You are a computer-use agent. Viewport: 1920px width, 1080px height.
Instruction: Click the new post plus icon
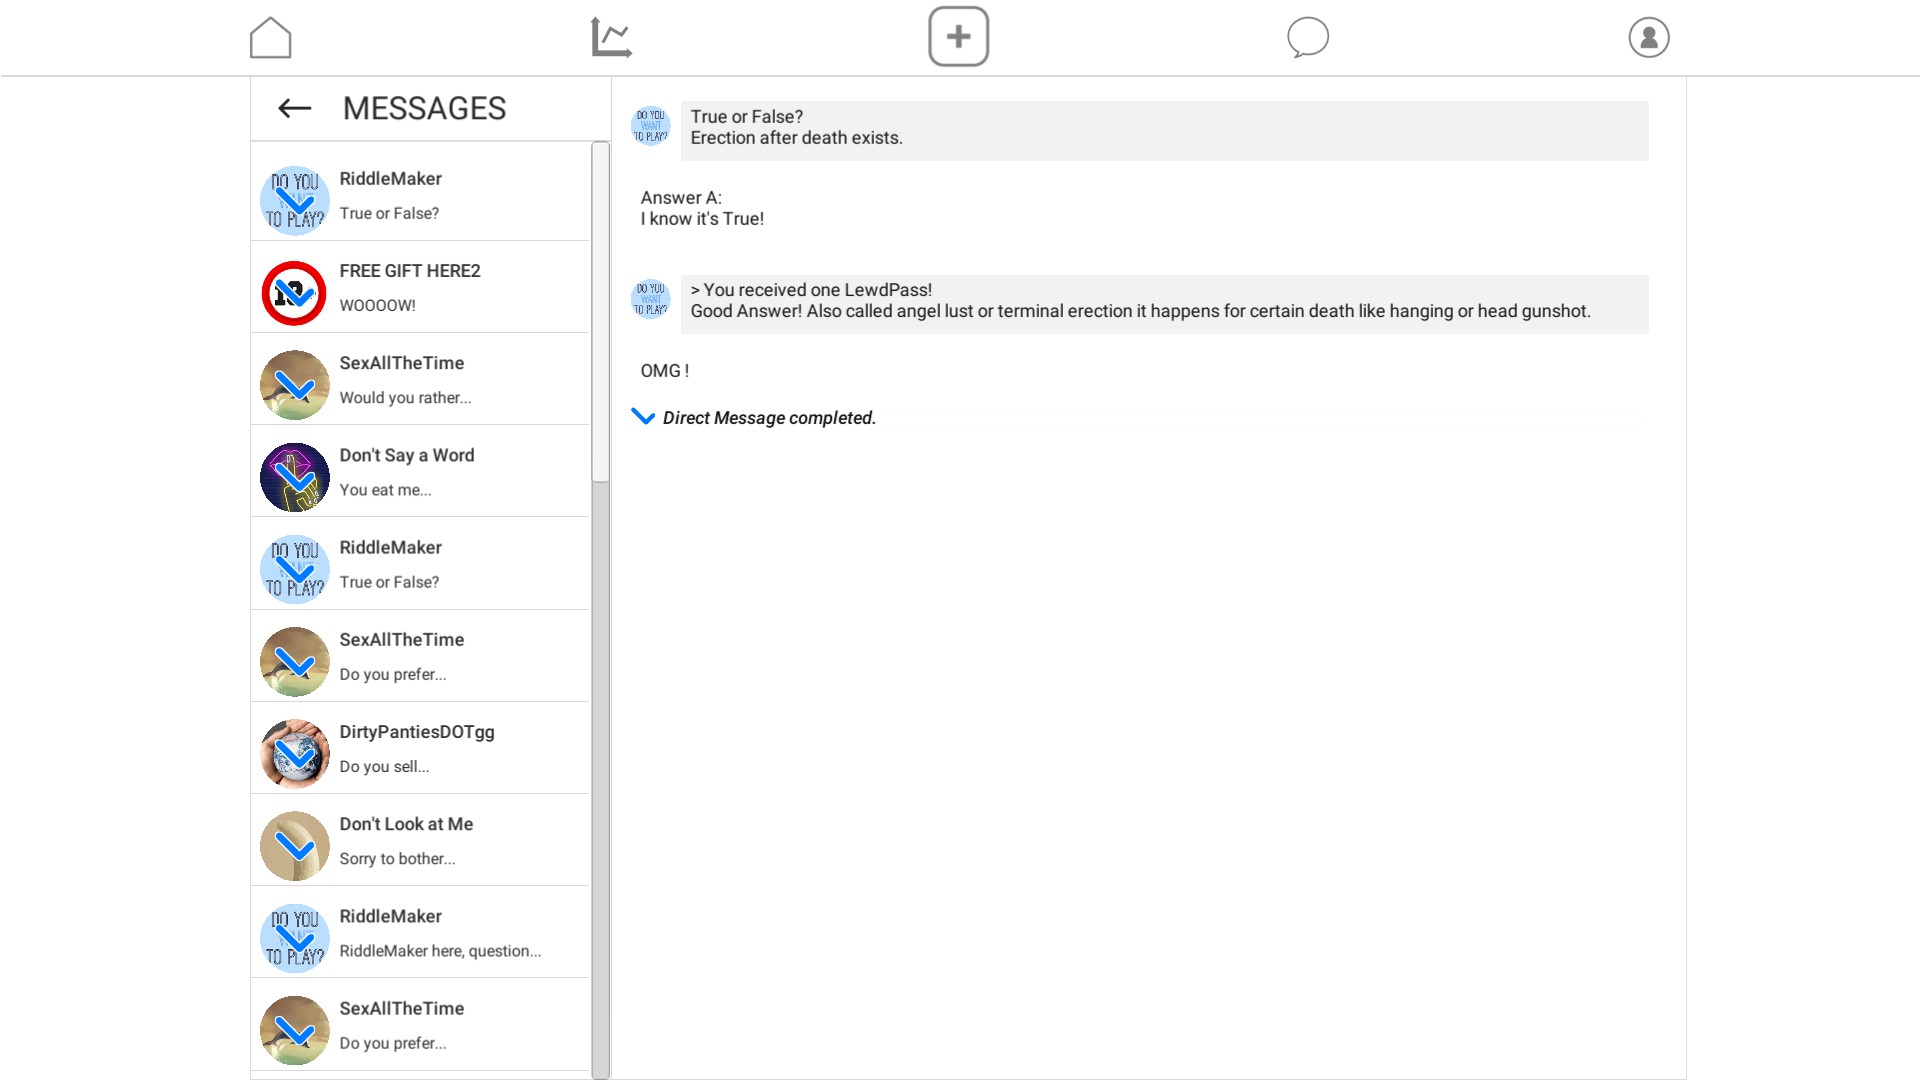tap(958, 37)
